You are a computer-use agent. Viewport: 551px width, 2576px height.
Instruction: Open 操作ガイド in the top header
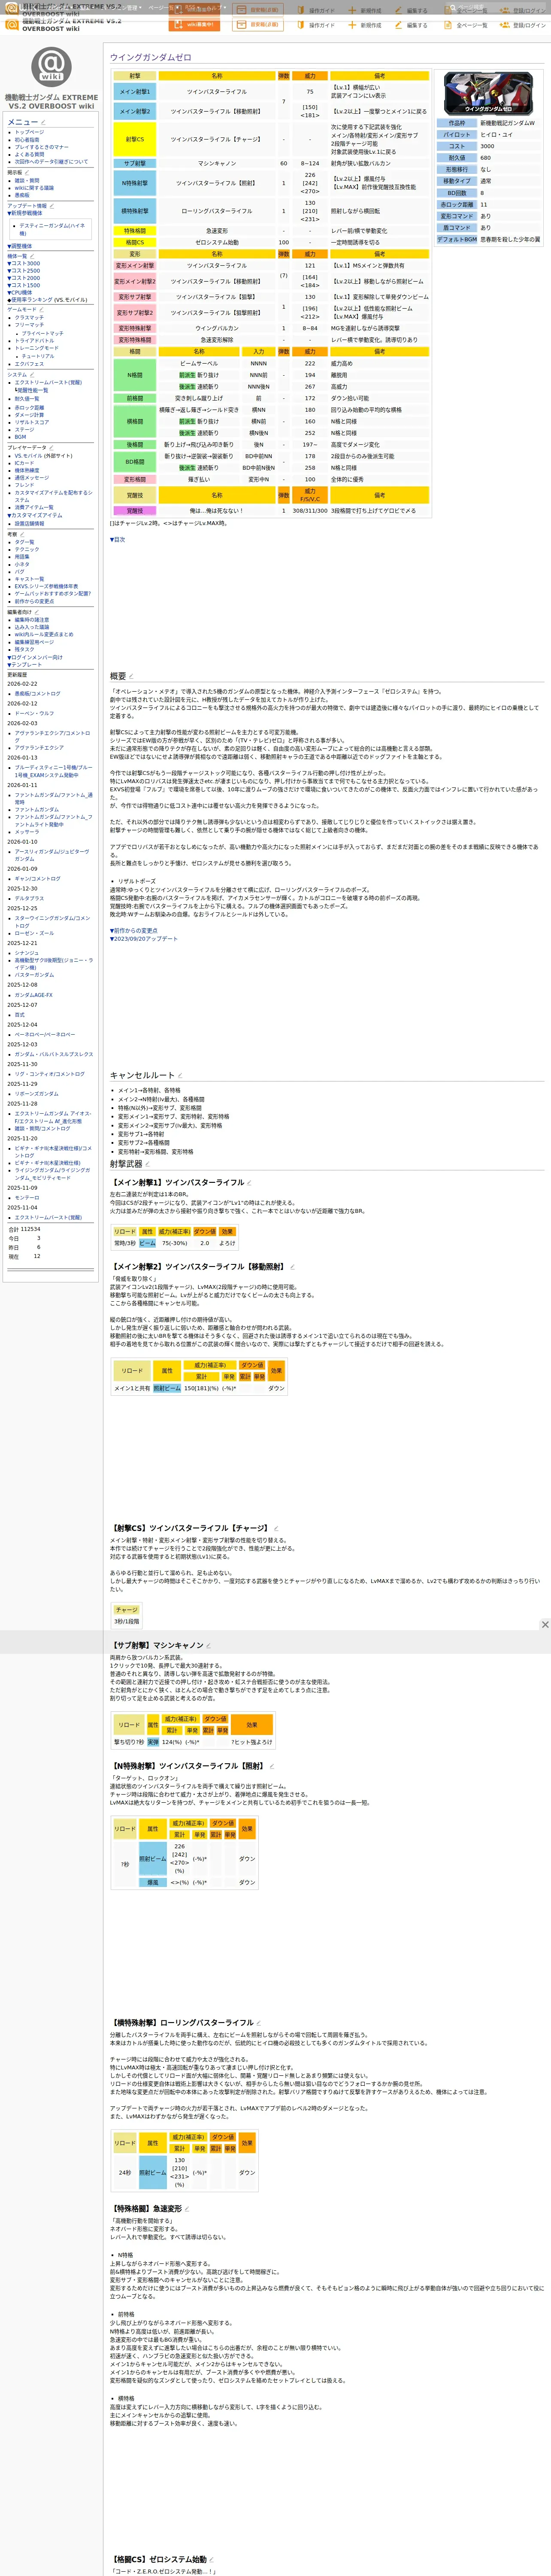click(x=315, y=25)
